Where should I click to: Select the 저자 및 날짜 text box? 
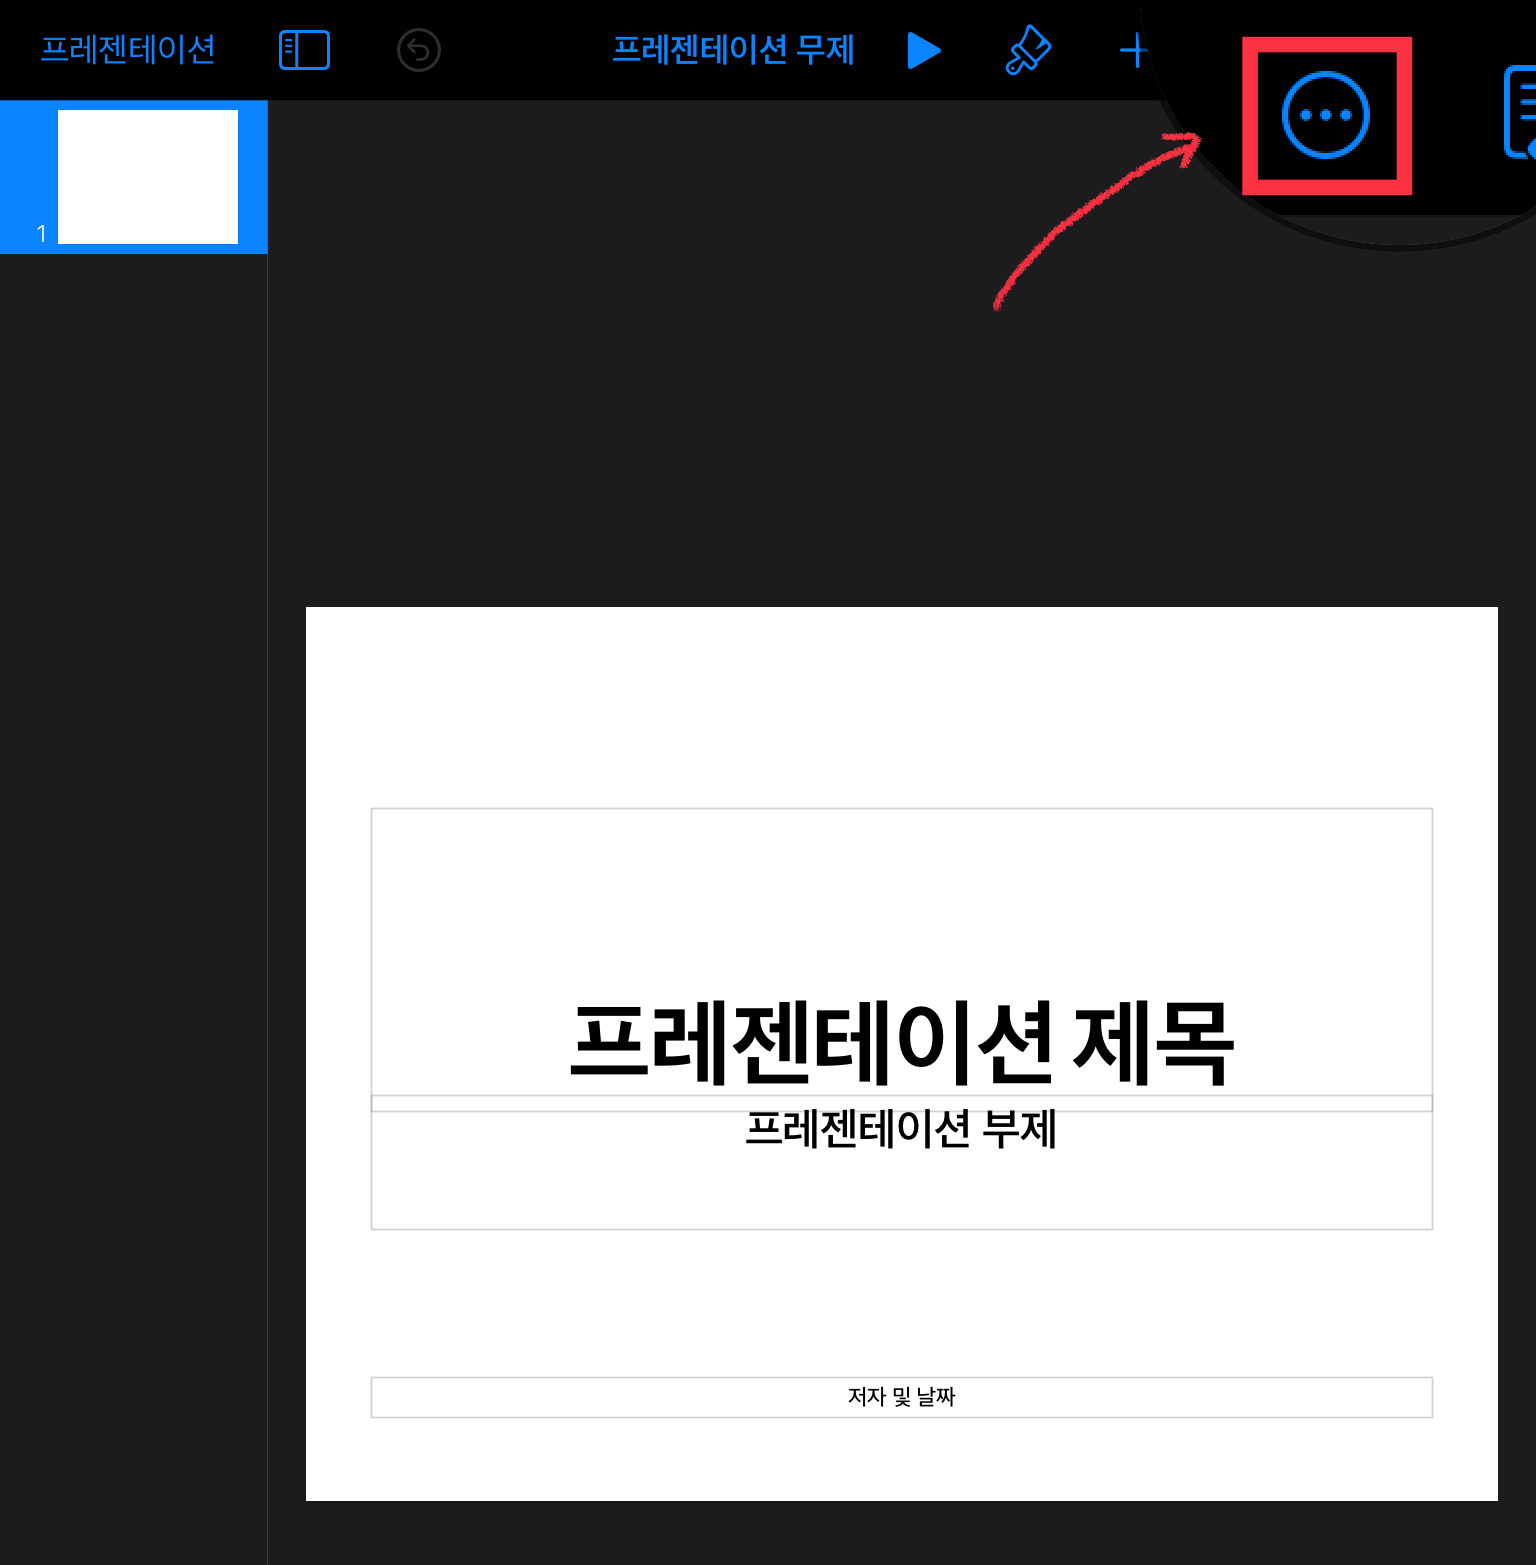point(902,1397)
